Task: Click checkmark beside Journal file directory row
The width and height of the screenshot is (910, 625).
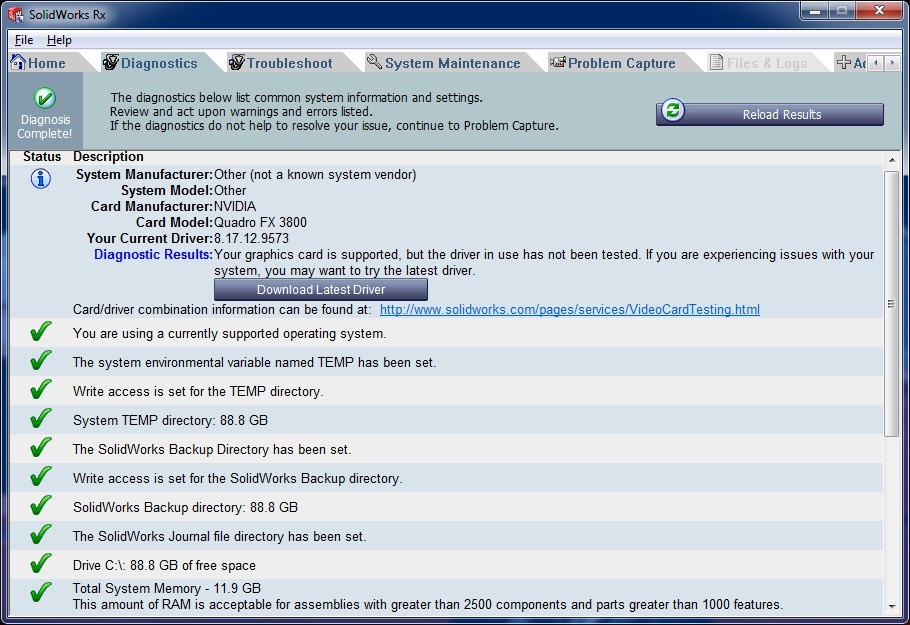Action: point(41,535)
